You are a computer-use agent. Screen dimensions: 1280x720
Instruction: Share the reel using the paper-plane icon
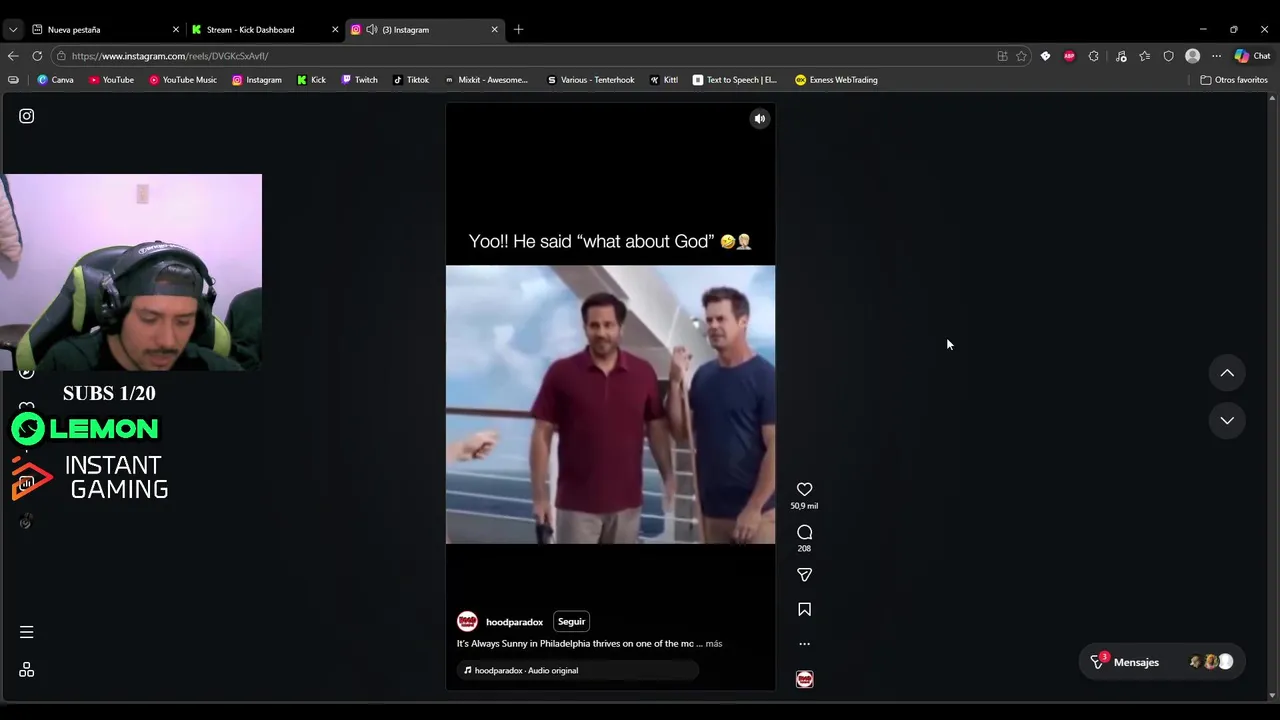pyautogui.click(x=804, y=575)
